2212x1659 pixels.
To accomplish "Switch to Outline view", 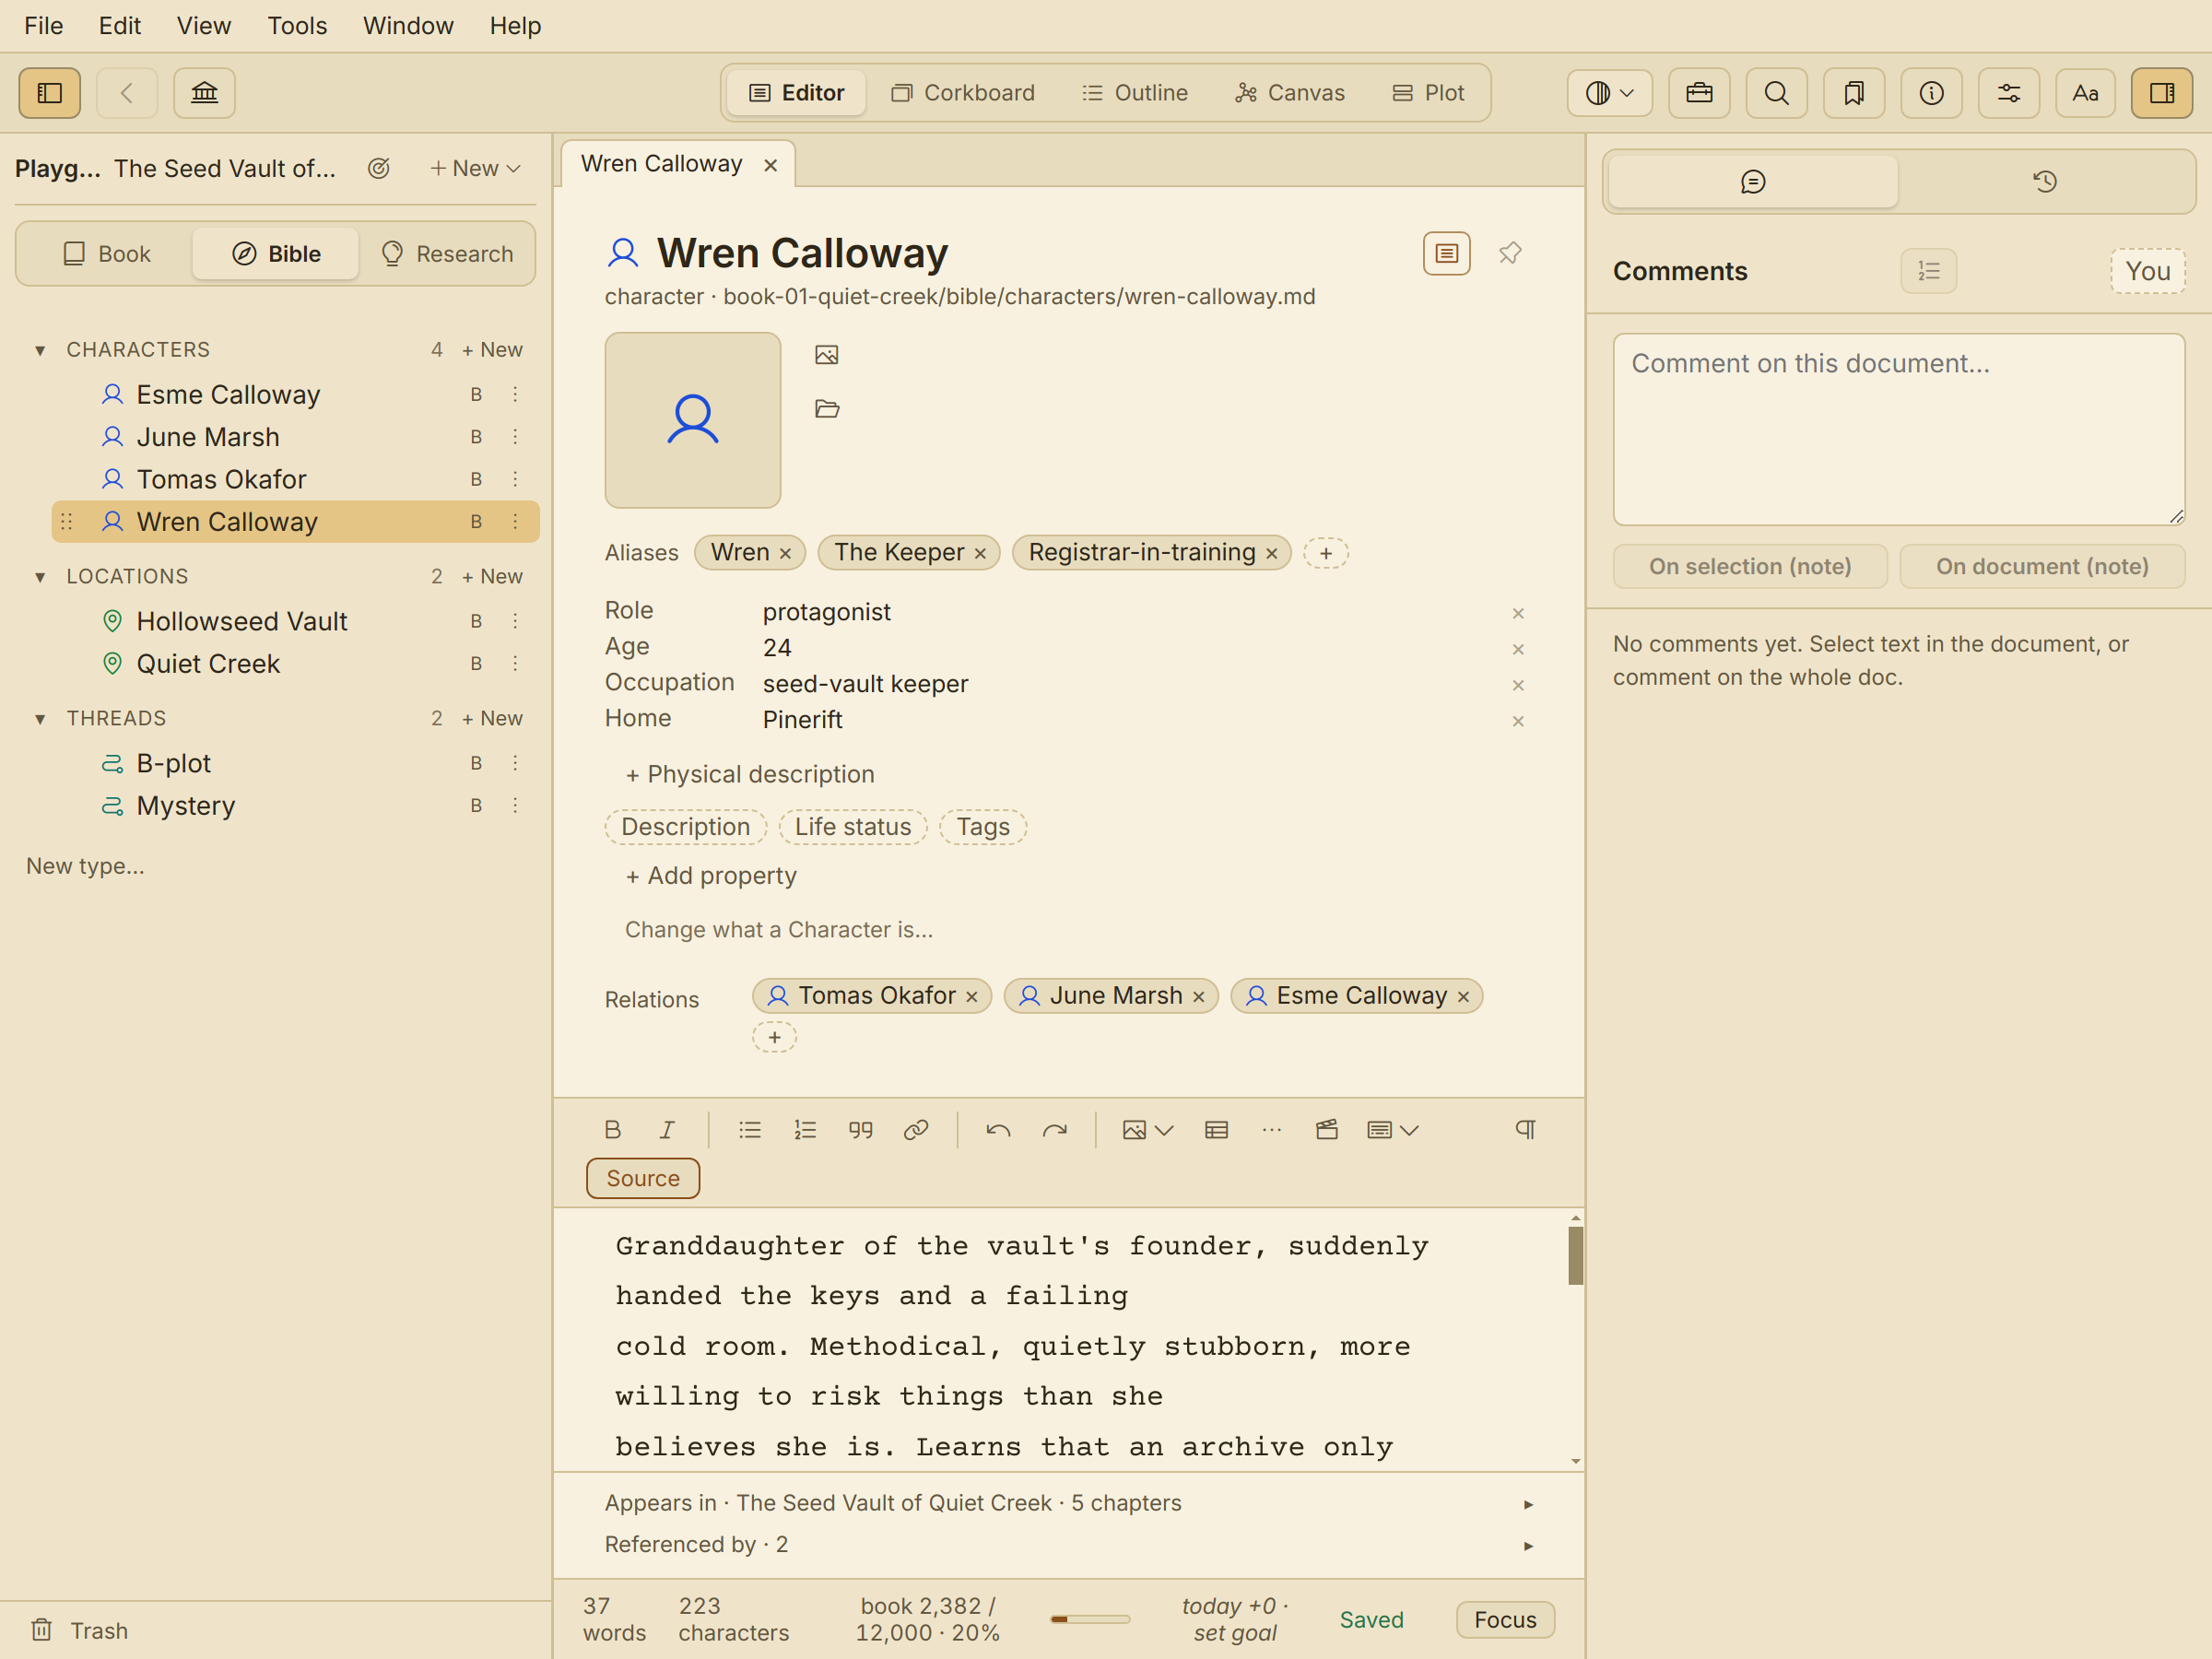I will click(1135, 93).
